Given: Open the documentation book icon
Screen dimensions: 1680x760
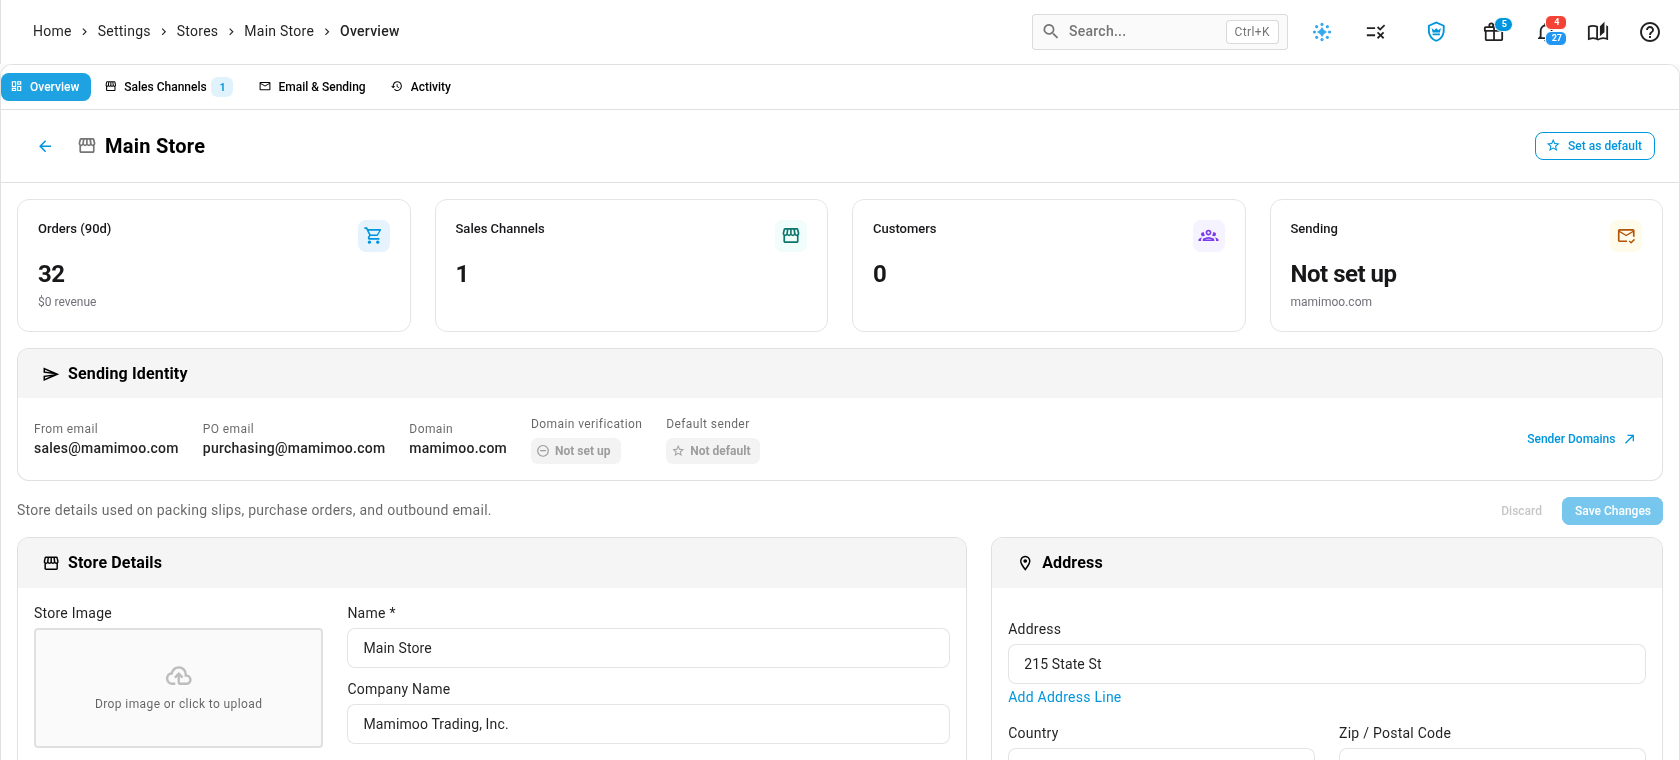Looking at the screenshot, I should coord(1598,32).
